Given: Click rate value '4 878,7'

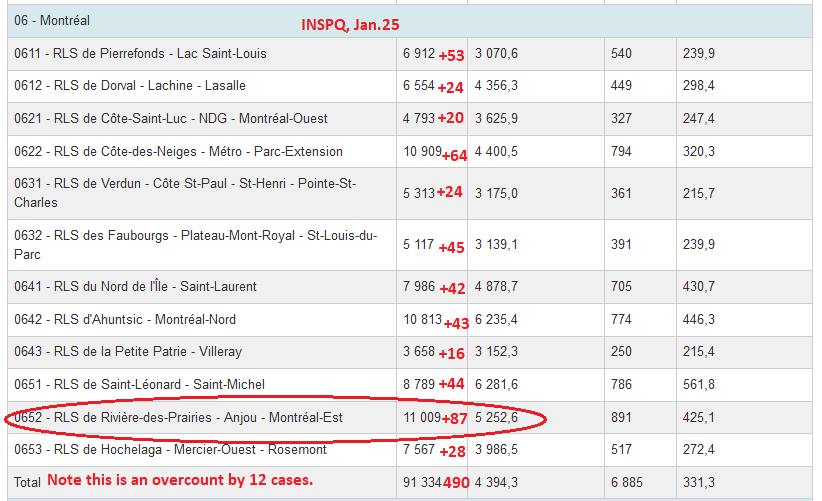Looking at the screenshot, I should pos(496,286).
